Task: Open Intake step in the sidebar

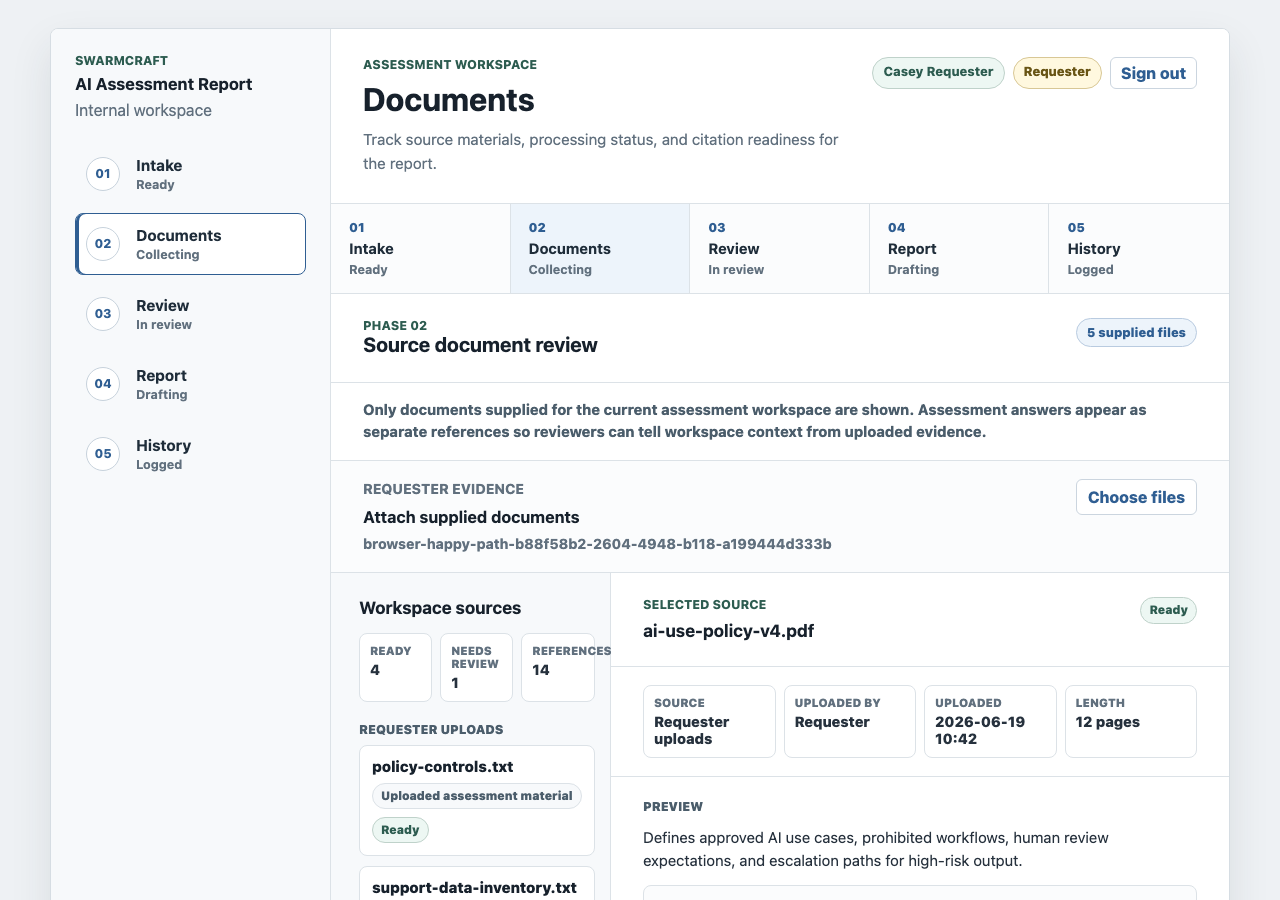Action: (x=190, y=174)
